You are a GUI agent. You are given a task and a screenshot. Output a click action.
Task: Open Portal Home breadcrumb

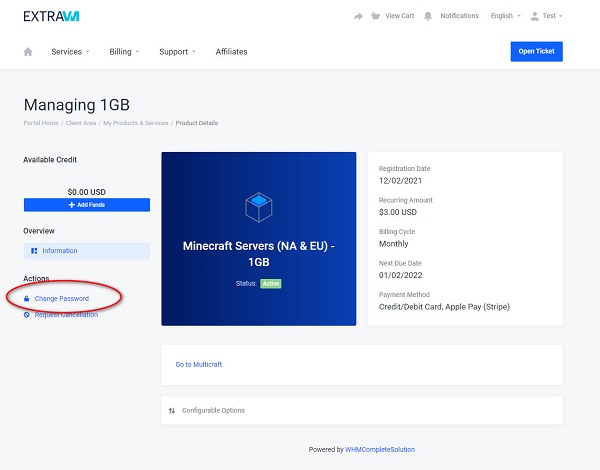[x=41, y=123]
